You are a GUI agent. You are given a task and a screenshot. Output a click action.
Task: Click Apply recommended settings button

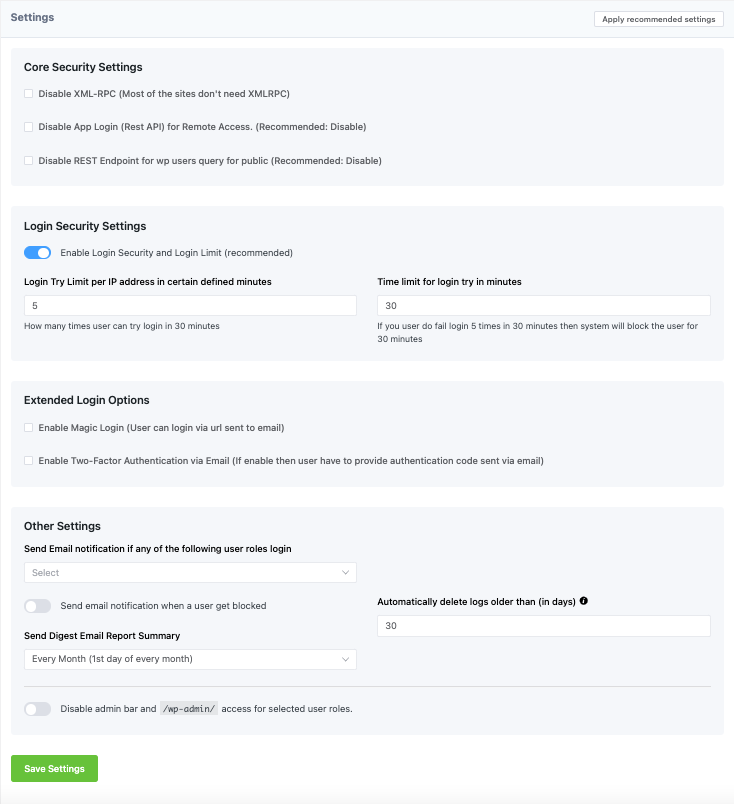[658, 19]
